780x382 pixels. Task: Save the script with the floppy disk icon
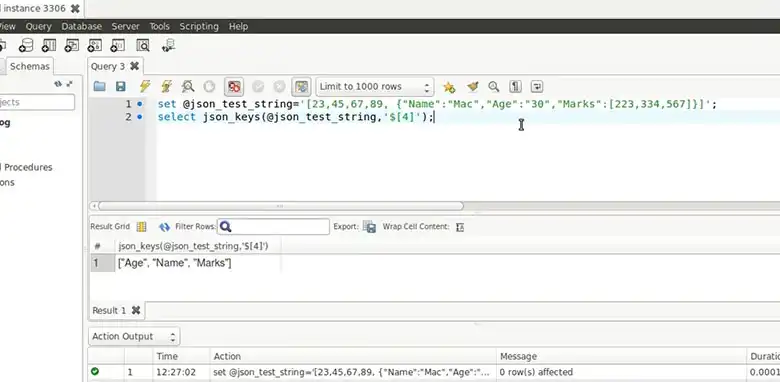coord(120,87)
